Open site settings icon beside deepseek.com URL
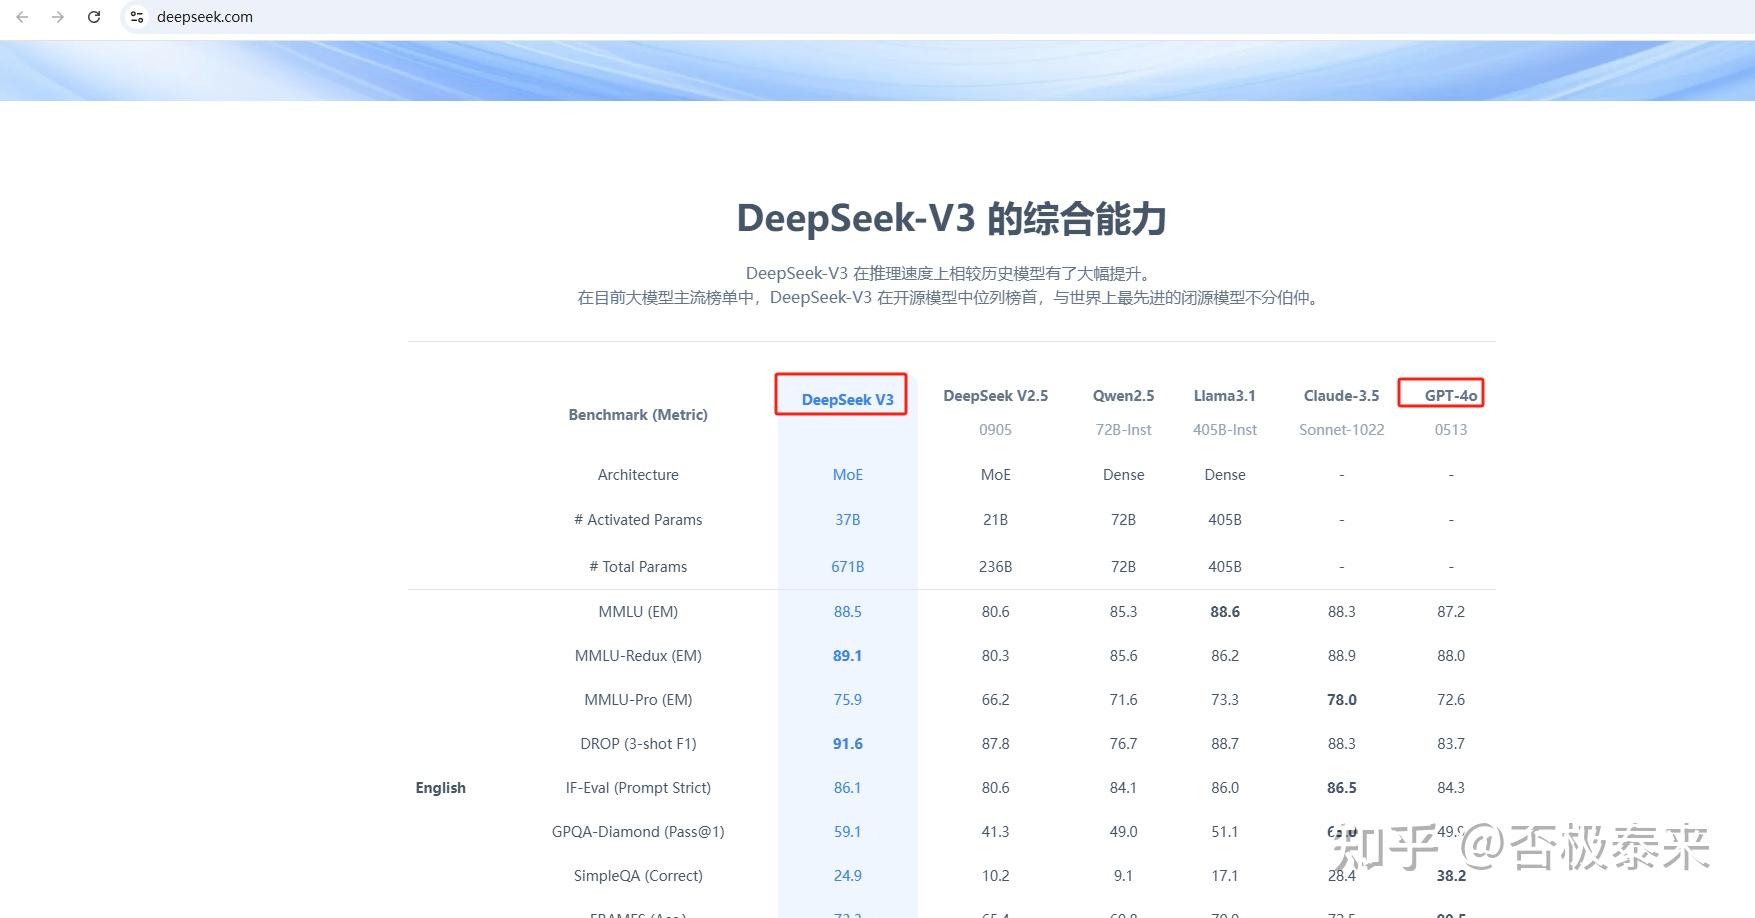 tap(136, 16)
